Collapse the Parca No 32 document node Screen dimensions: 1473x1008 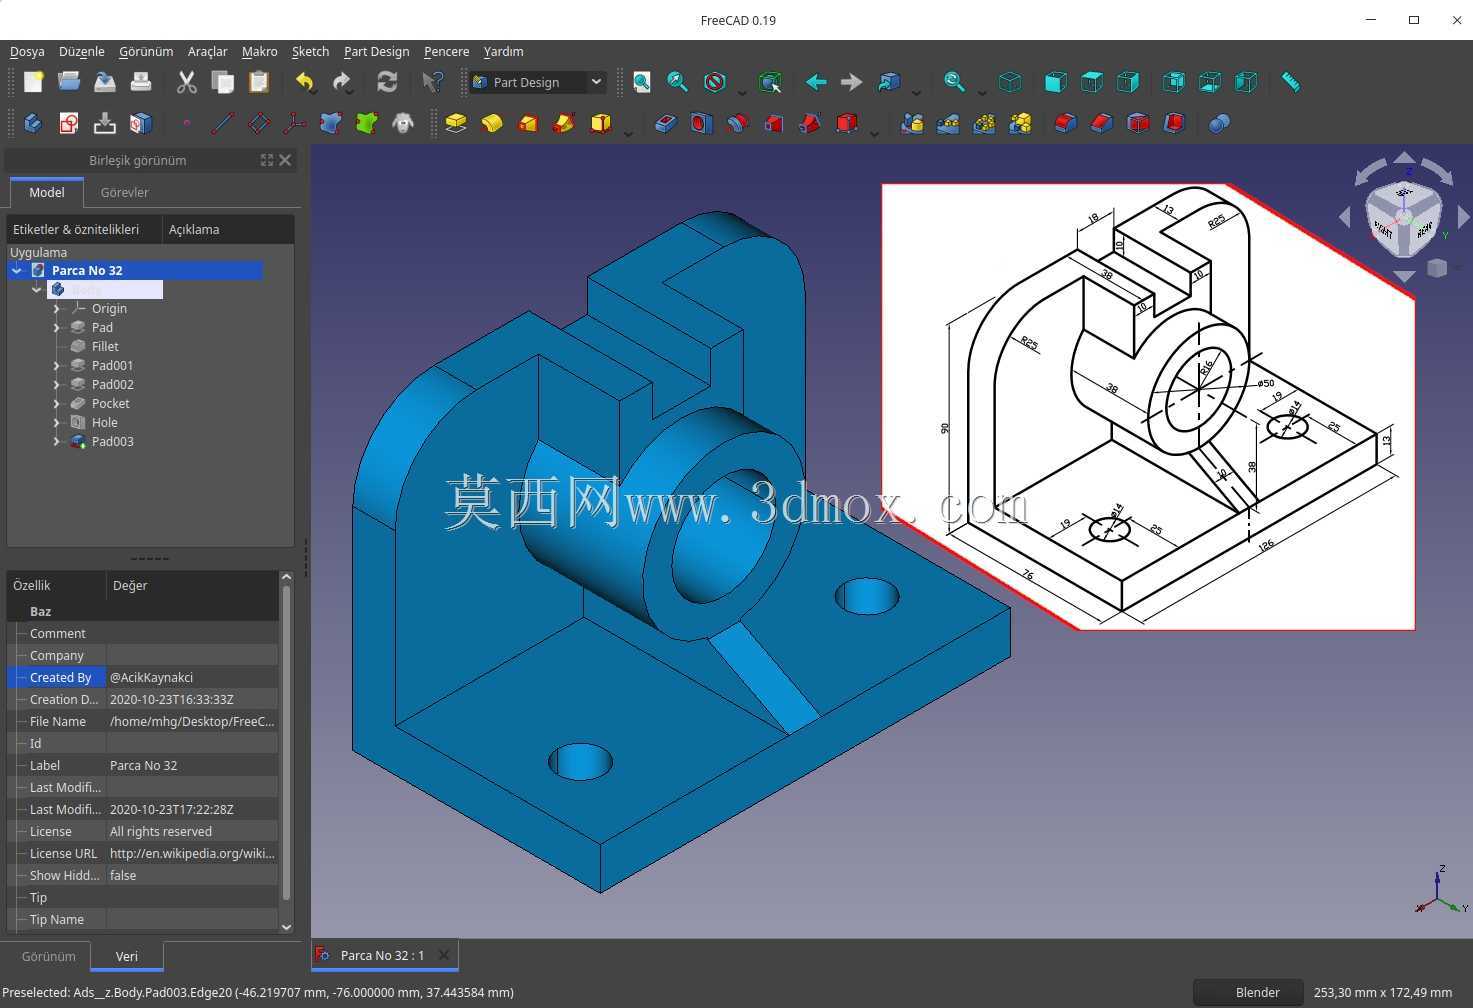tap(17, 270)
